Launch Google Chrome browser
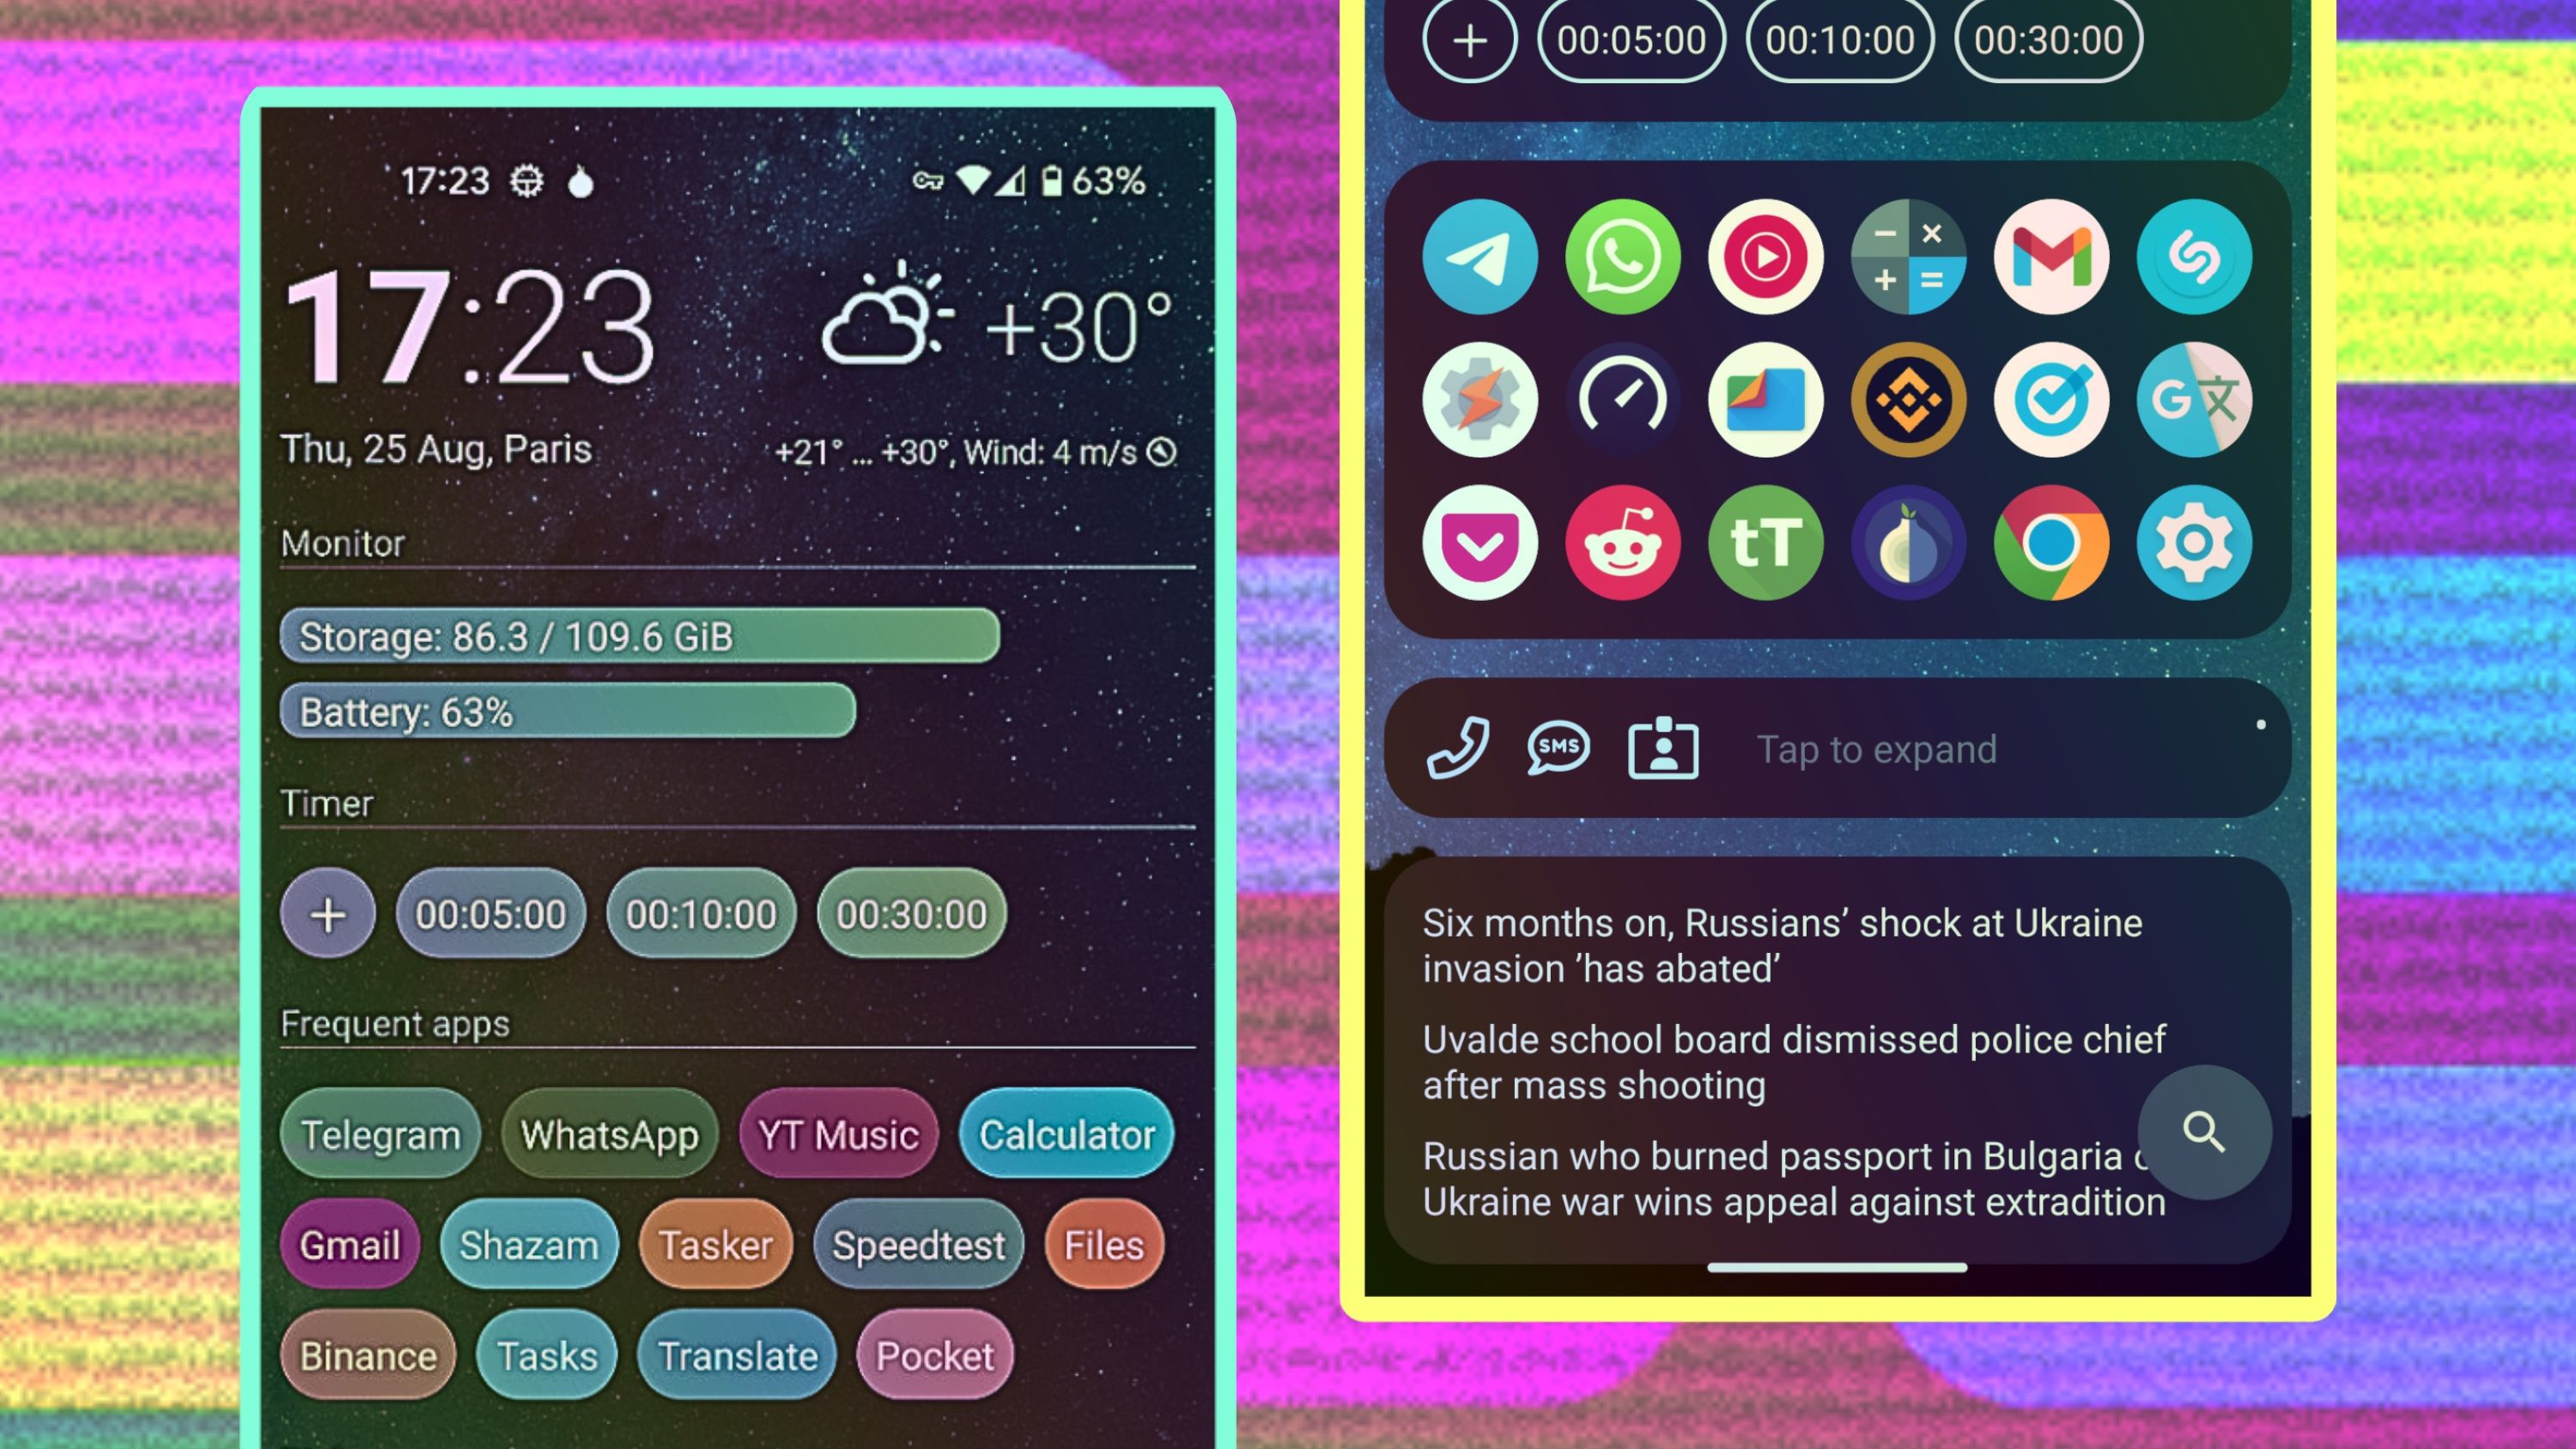The width and height of the screenshot is (2576, 1449). (x=2050, y=543)
